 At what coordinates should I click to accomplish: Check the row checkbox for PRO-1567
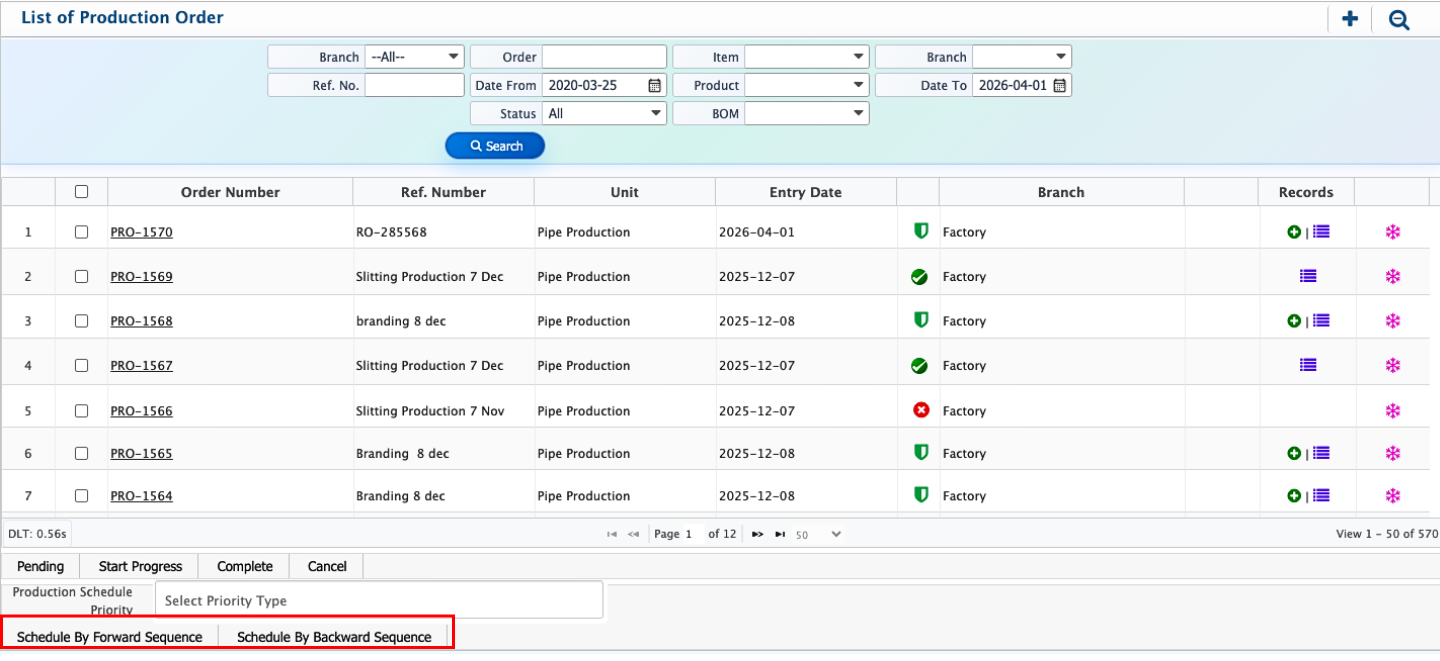pyautogui.click(x=82, y=366)
